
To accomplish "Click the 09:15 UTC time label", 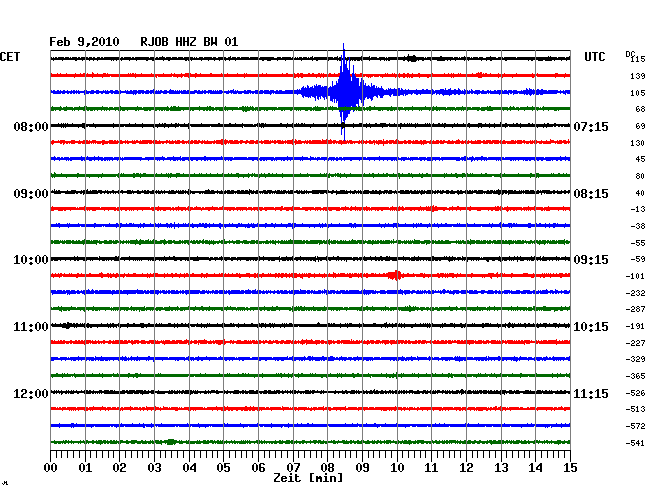I will click(x=591, y=260).
